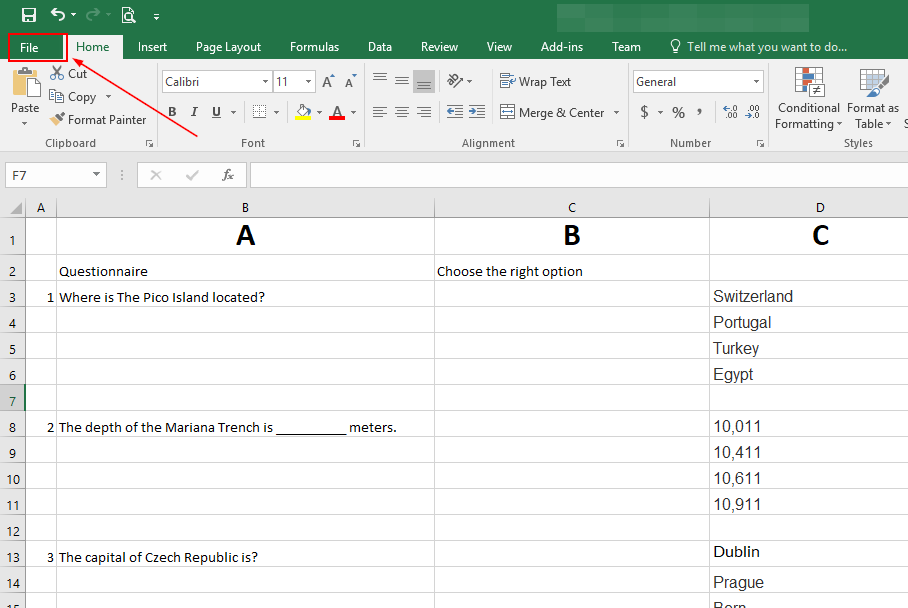Screen dimensions: 908x608
Task: Open the Format as Table gallery
Action: coord(873,98)
